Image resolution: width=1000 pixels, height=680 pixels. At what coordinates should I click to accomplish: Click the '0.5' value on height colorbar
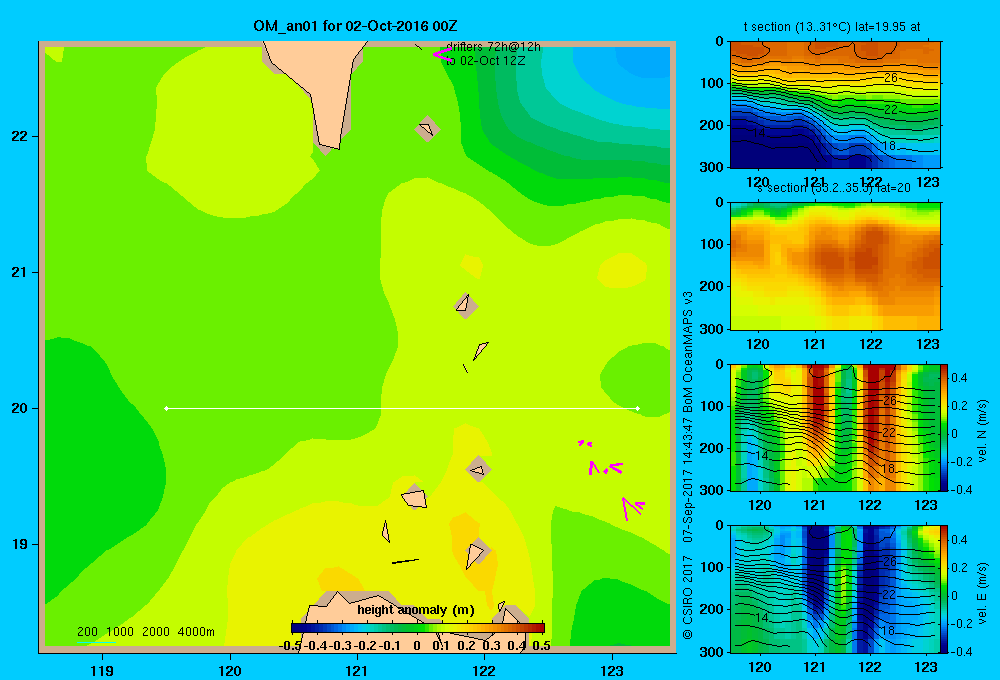[541, 646]
